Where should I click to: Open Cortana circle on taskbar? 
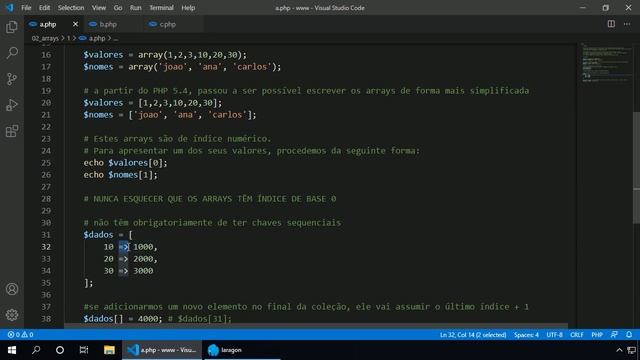pos(60,350)
